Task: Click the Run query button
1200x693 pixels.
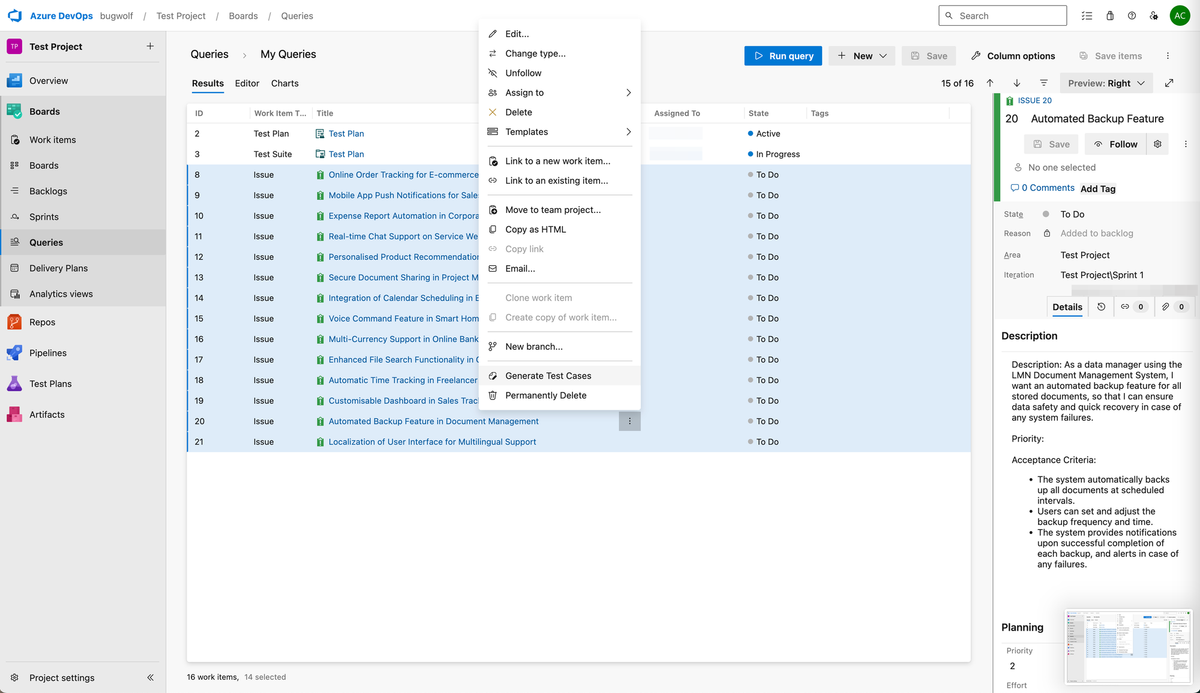Action: (x=783, y=56)
